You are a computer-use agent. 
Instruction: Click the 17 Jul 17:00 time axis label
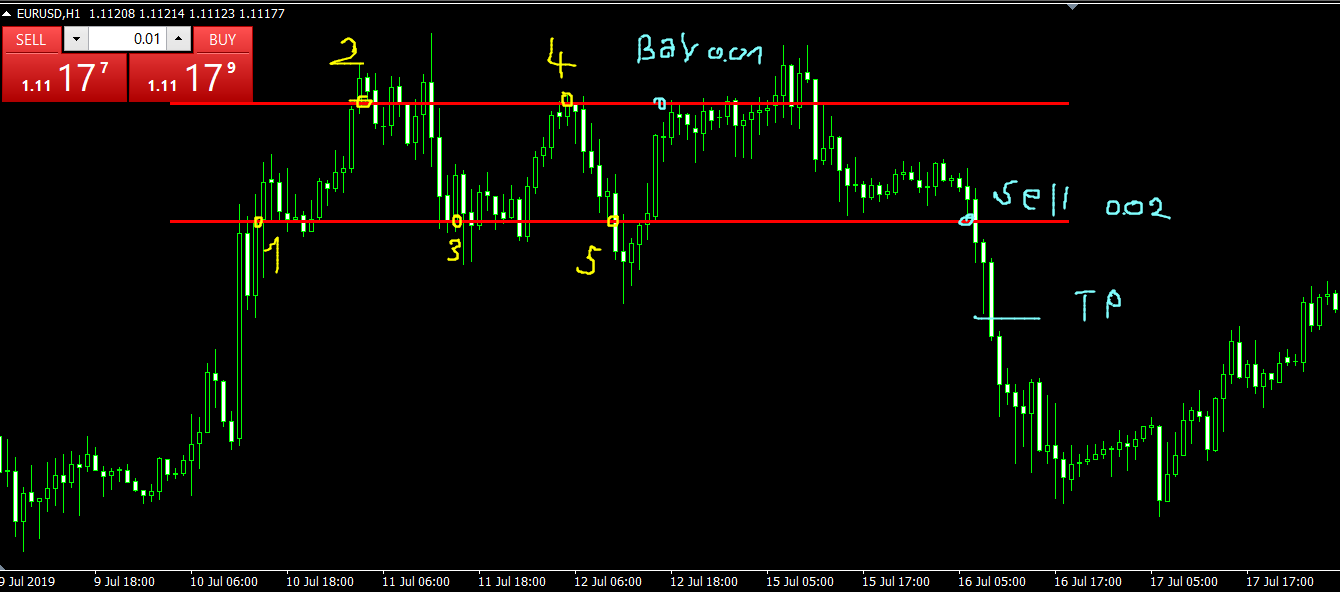(1280, 581)
